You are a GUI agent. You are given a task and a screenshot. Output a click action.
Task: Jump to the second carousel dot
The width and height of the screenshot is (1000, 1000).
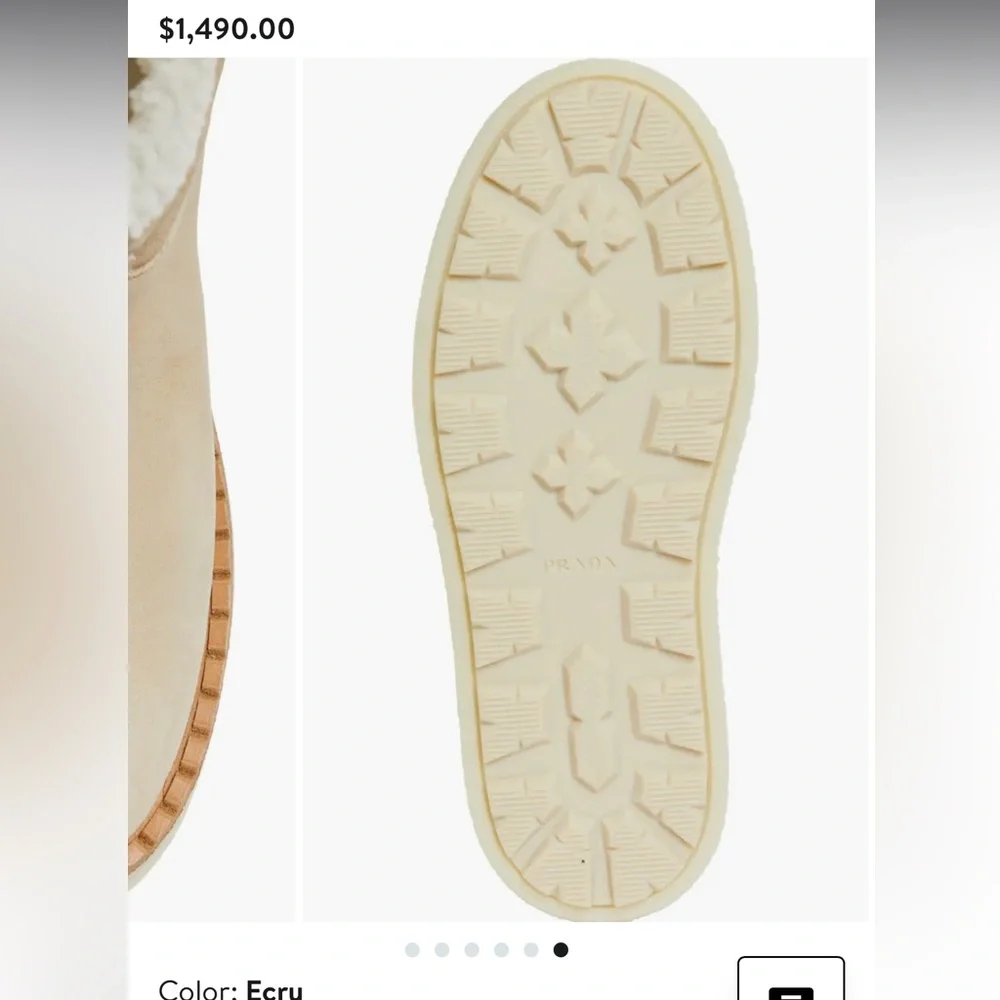[x=442, y=950]
